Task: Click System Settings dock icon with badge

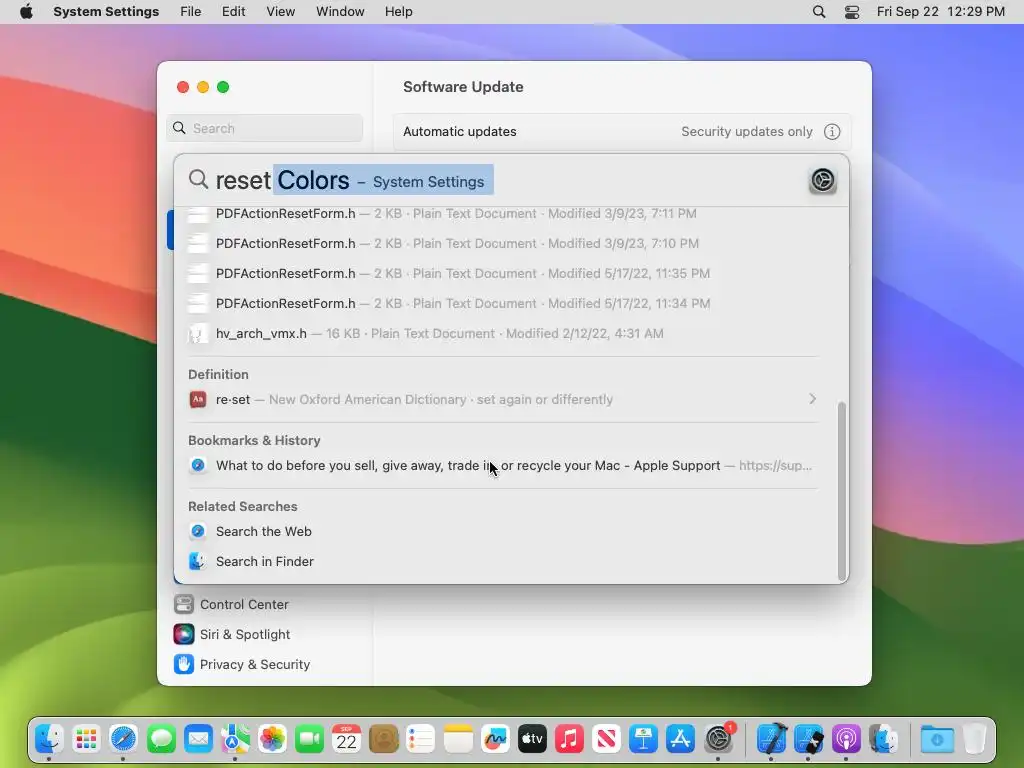Action: tap(719, 739)
